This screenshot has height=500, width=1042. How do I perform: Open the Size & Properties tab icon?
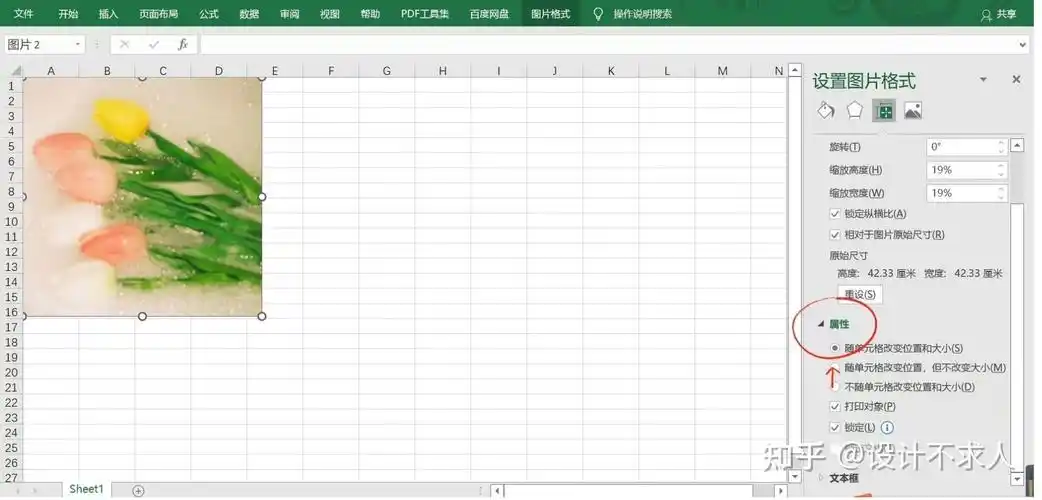884,111
